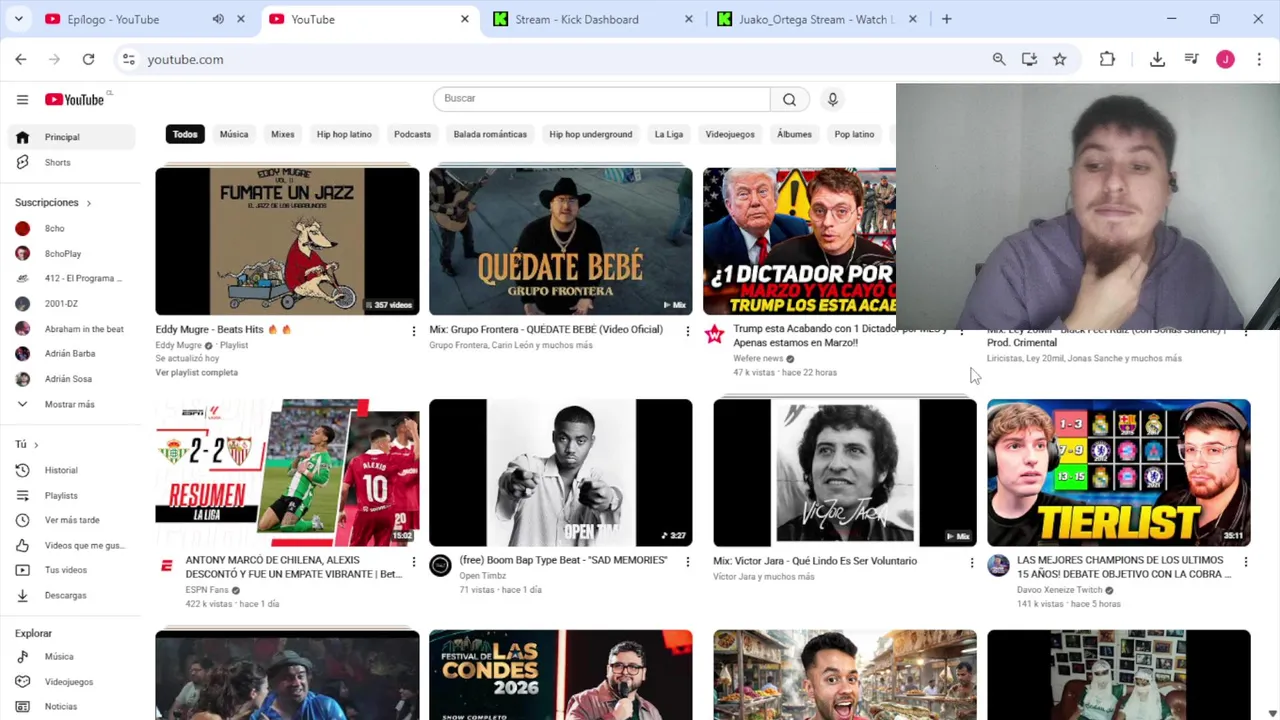Viewport: 1280px width, 720px height.
Task: Open options for Eddy Mugre - Beats Hits
Action: pos(413,331)
